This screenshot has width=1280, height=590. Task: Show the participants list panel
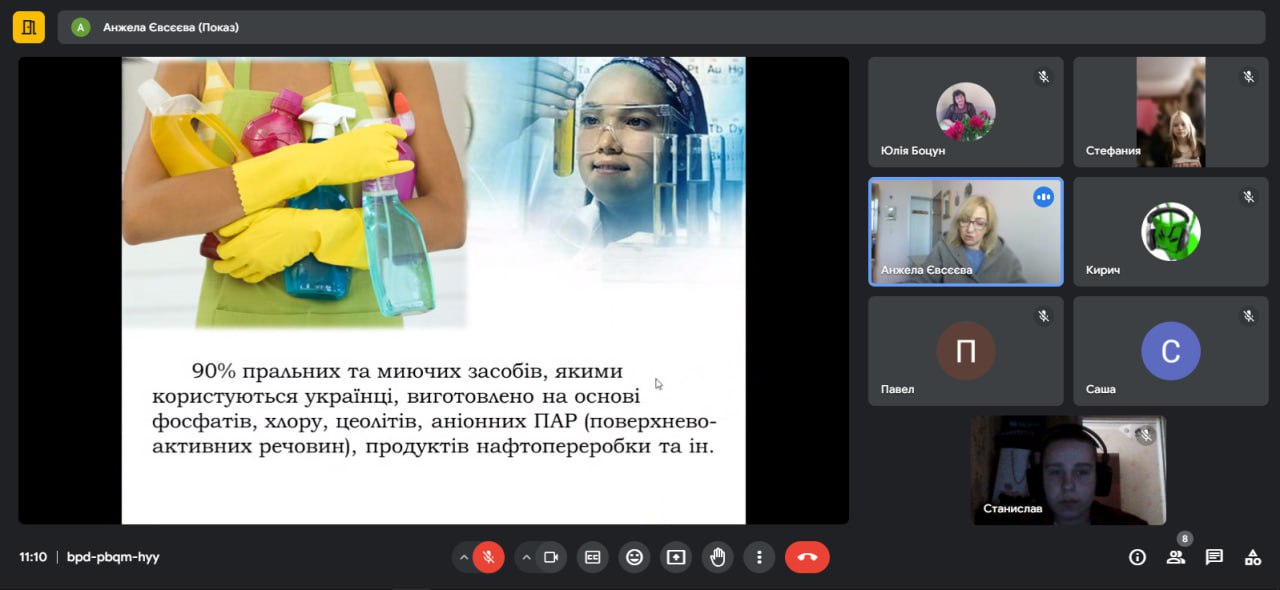[1176, 557]
